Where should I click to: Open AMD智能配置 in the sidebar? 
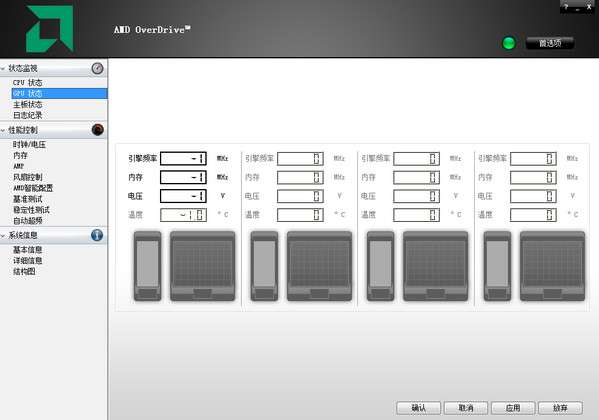pyautogui.click(x=33, y=188)
